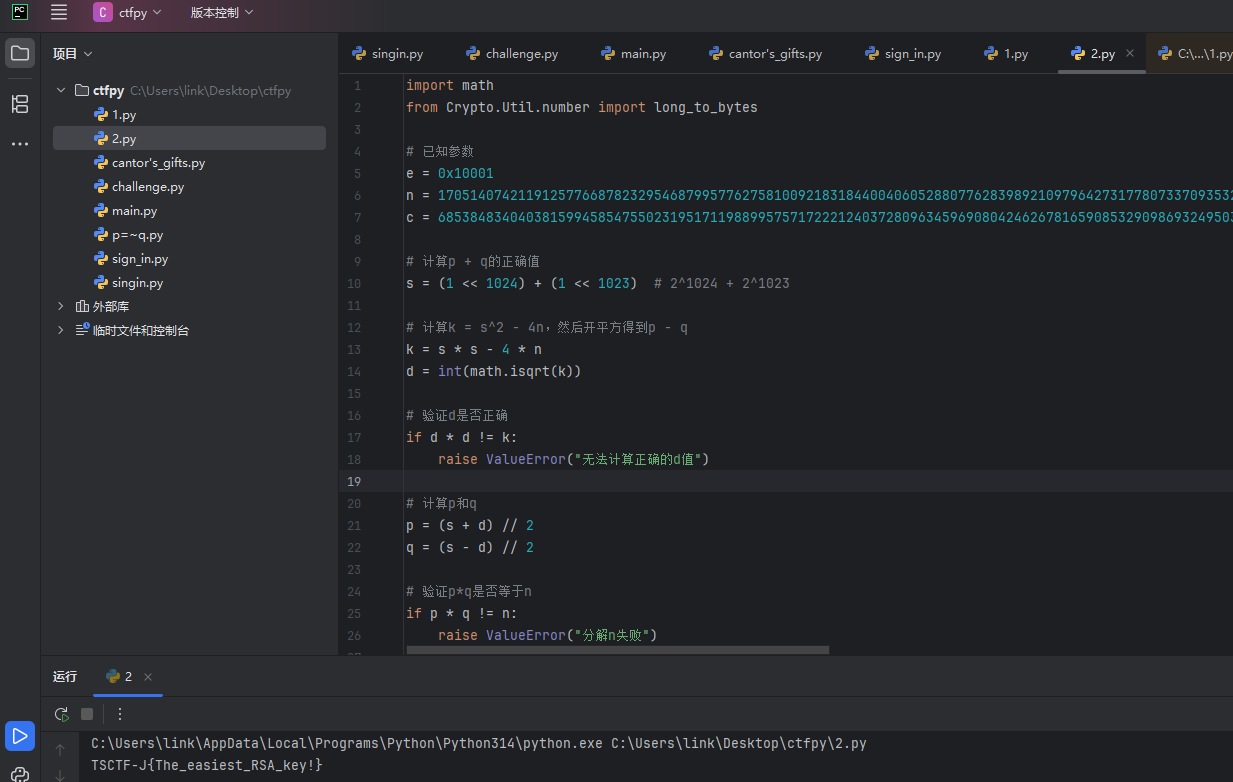Click the More tool windows ellipsis
The width and height of the screenshot is (1233, 782).
coord(20,144)
